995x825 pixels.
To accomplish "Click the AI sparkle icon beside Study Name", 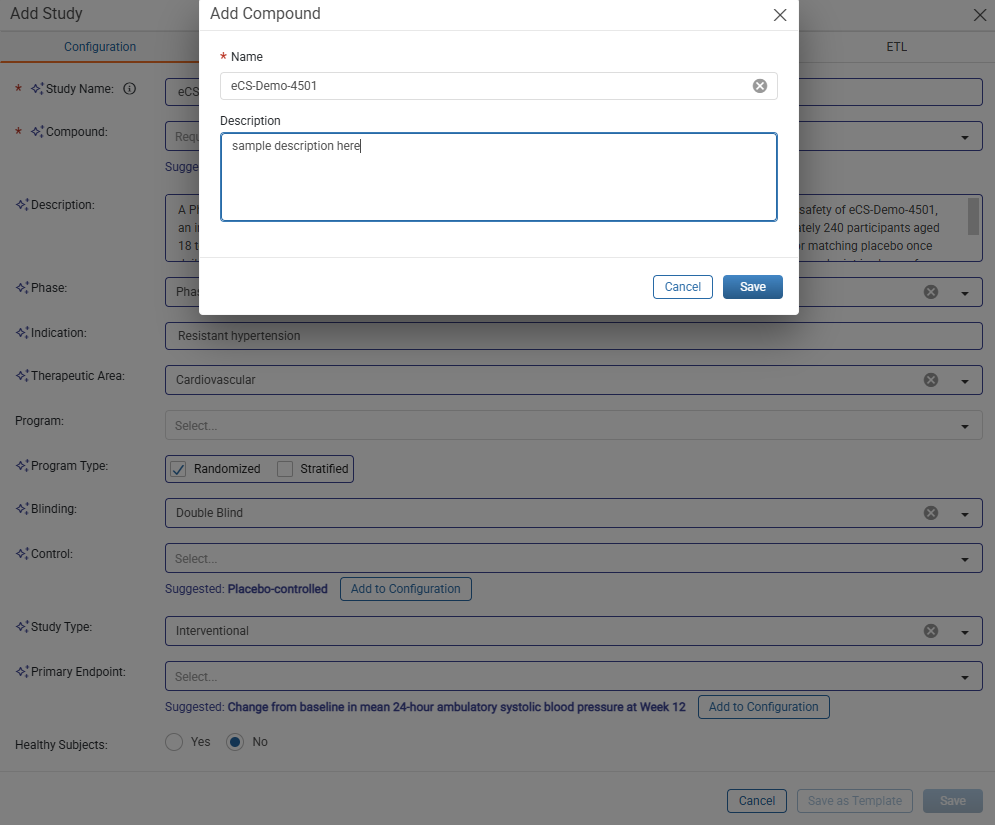I will pyautogui.click(x=37, y=89).
